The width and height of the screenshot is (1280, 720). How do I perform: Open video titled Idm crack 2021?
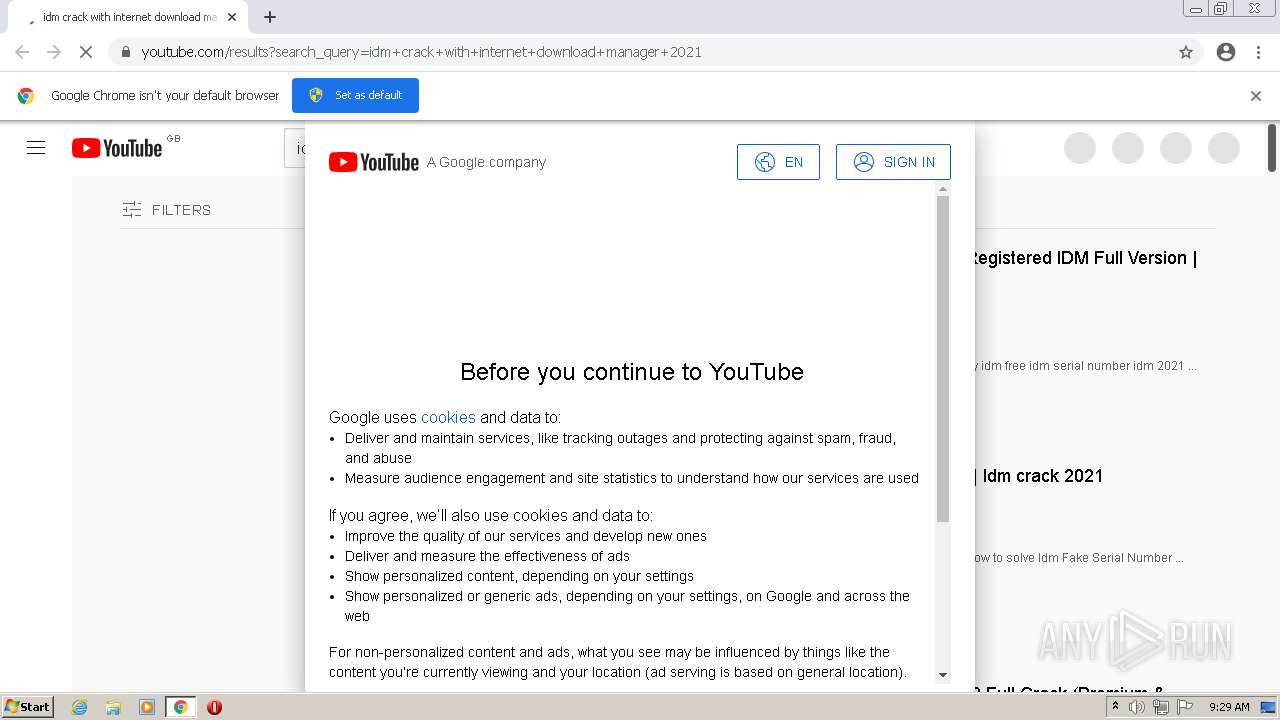tap(1040, 476)
